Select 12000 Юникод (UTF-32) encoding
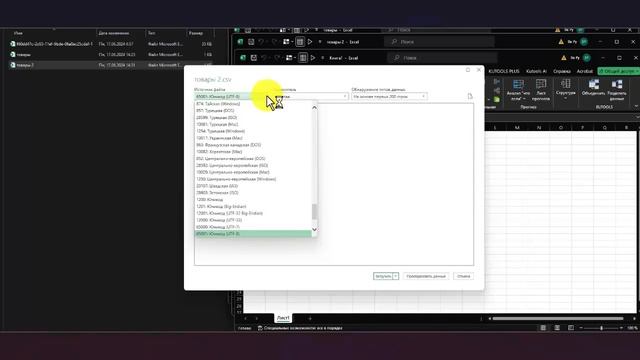The width and height of the screenshot is (640, 360). point(253,220)
